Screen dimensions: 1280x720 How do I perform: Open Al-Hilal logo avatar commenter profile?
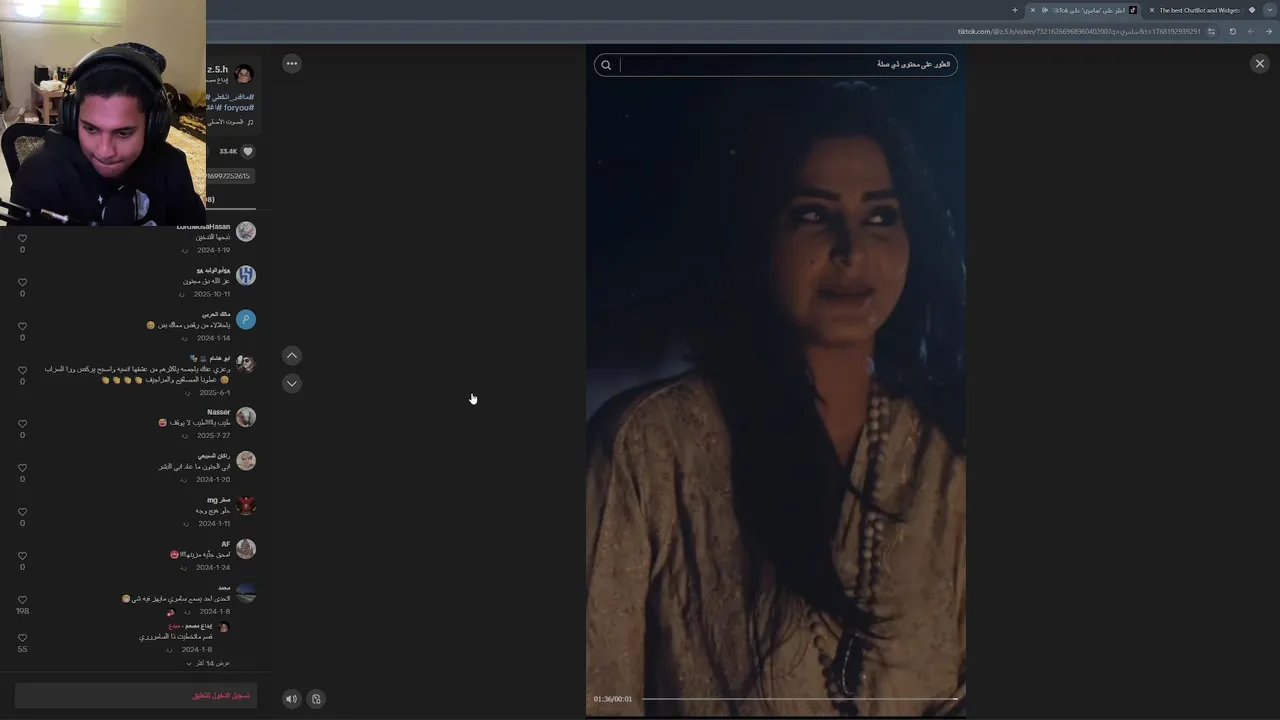coord(245,275)
